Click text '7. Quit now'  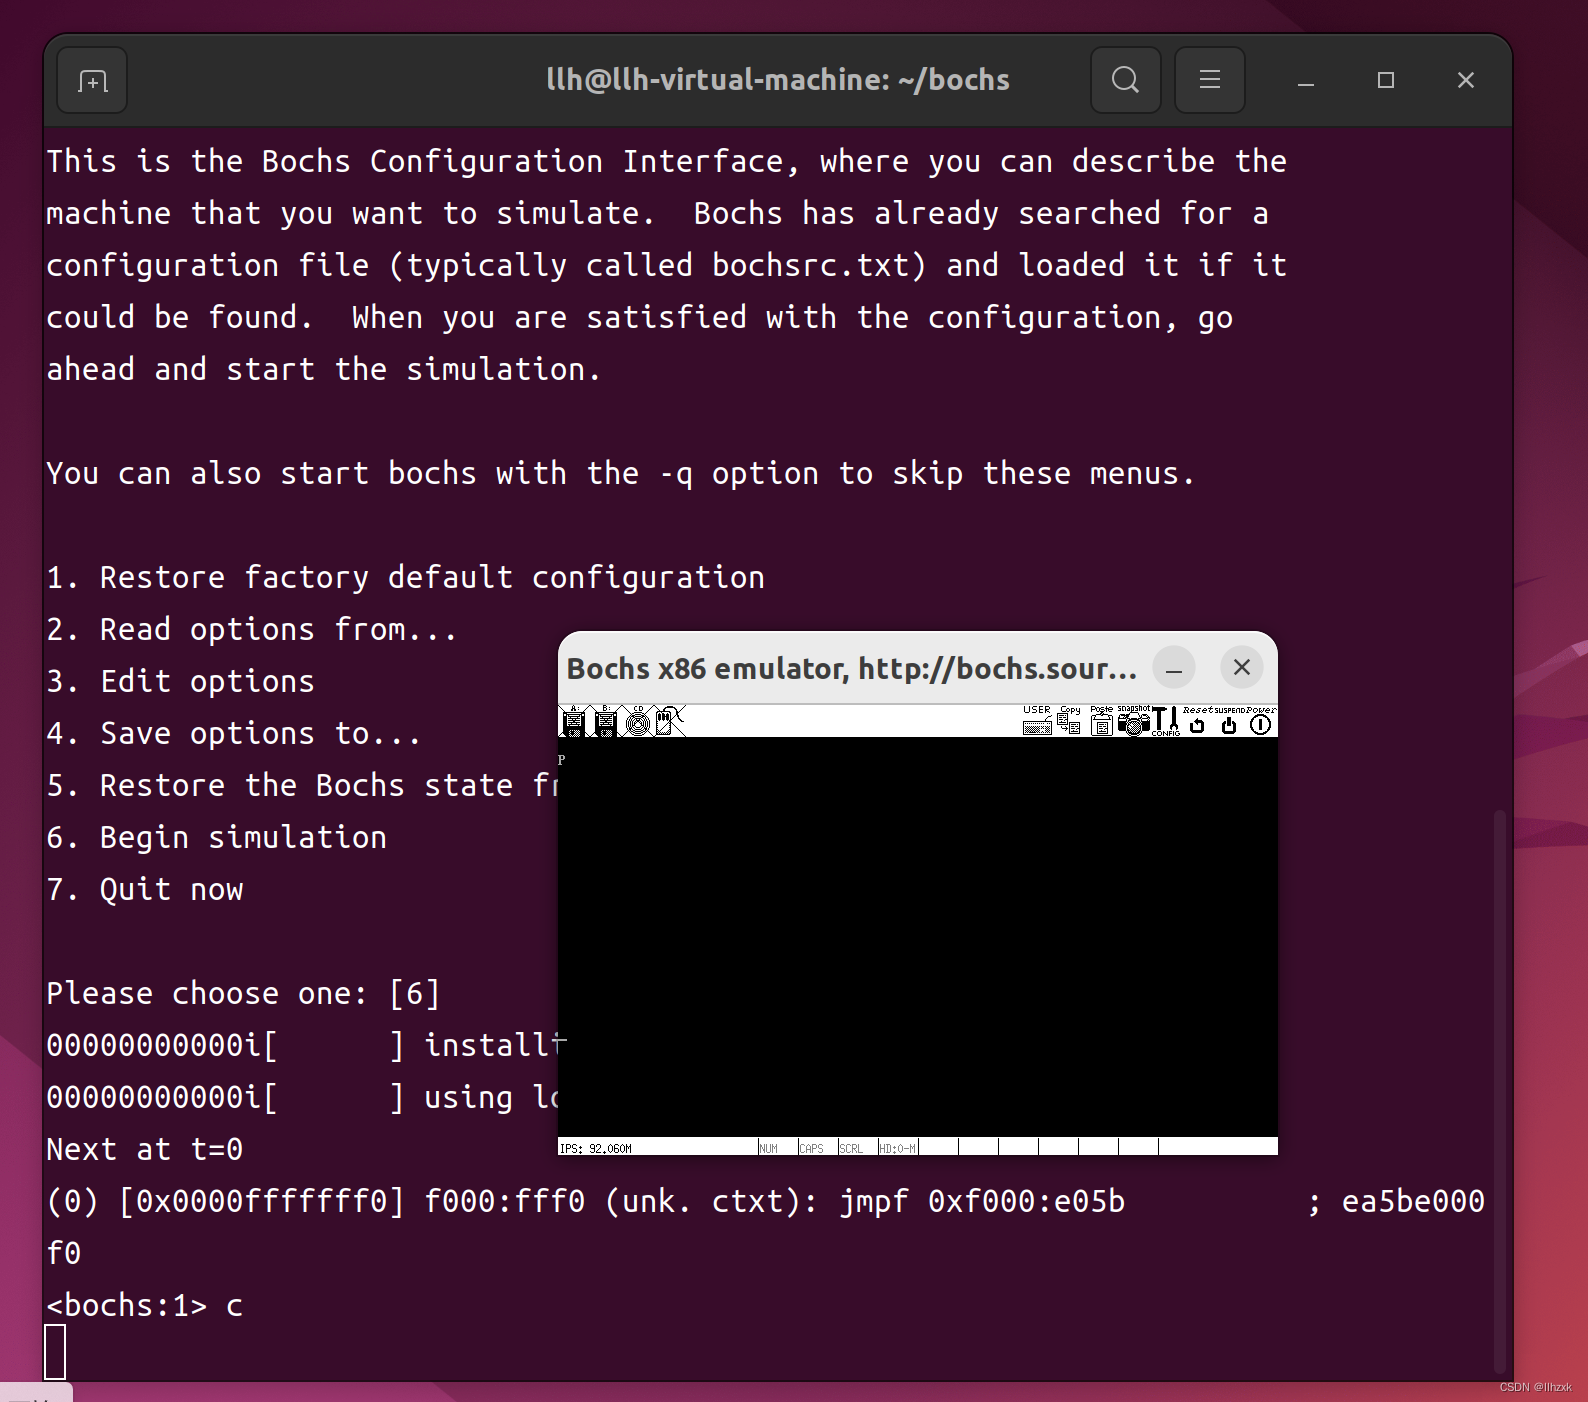(x=145, y=889)
